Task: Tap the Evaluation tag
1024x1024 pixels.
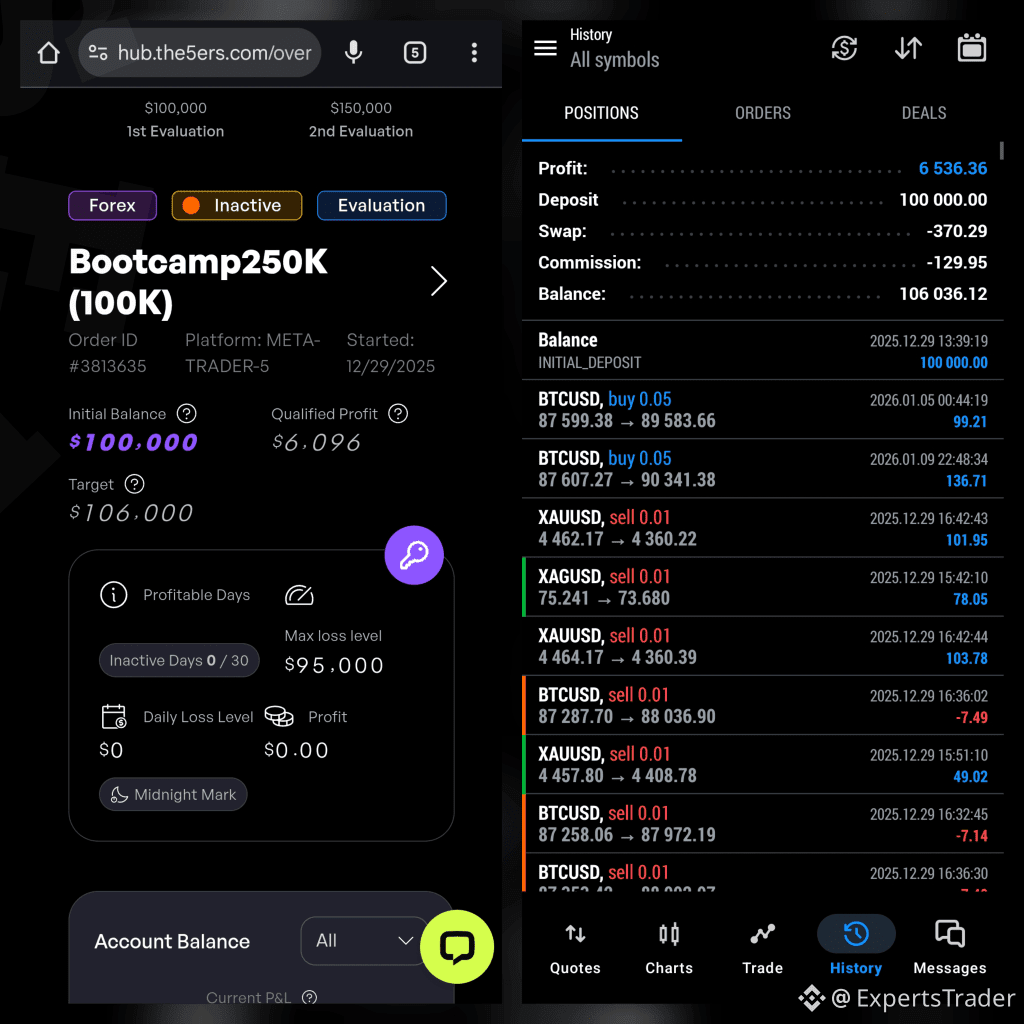Action: [x=381, y=206]
